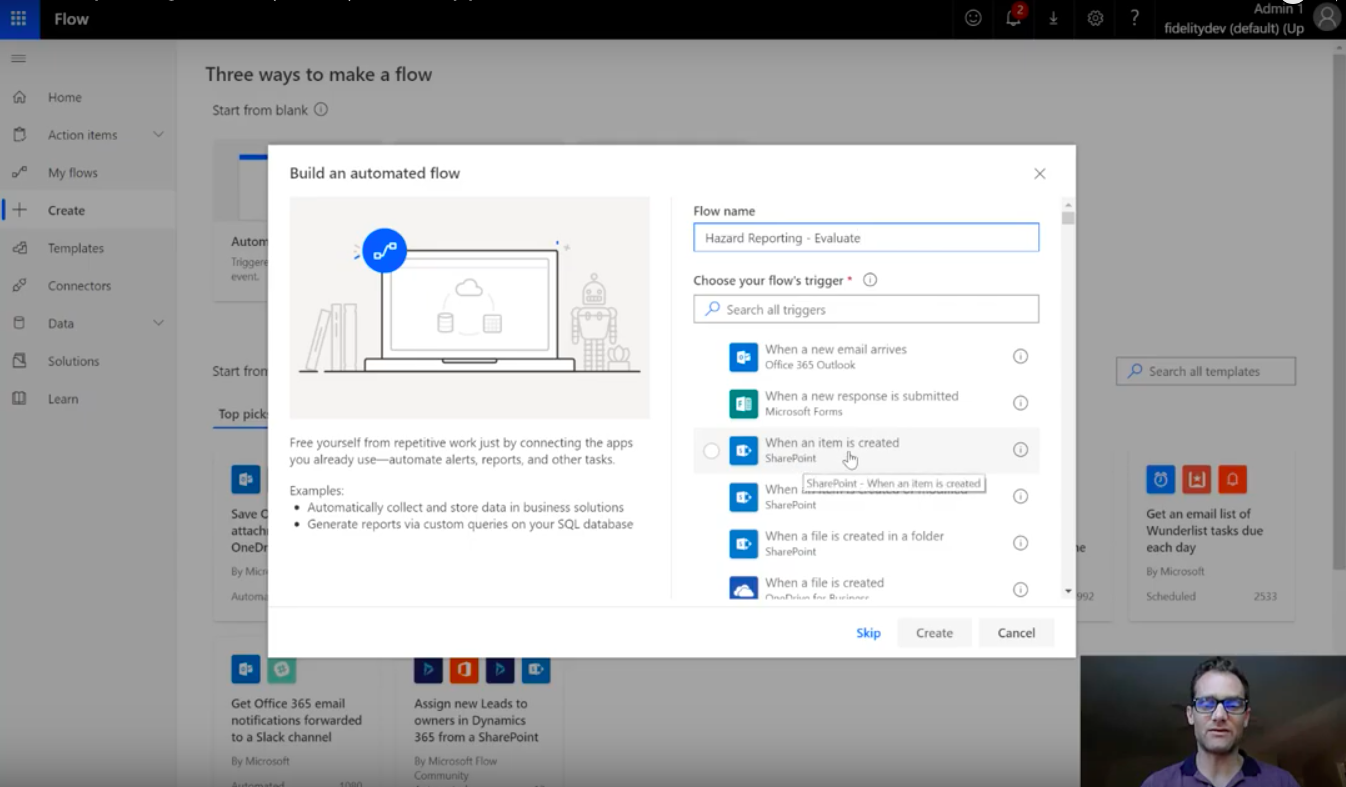
Task: Open the Slack channel notifications template card
Action: point(297,711)
